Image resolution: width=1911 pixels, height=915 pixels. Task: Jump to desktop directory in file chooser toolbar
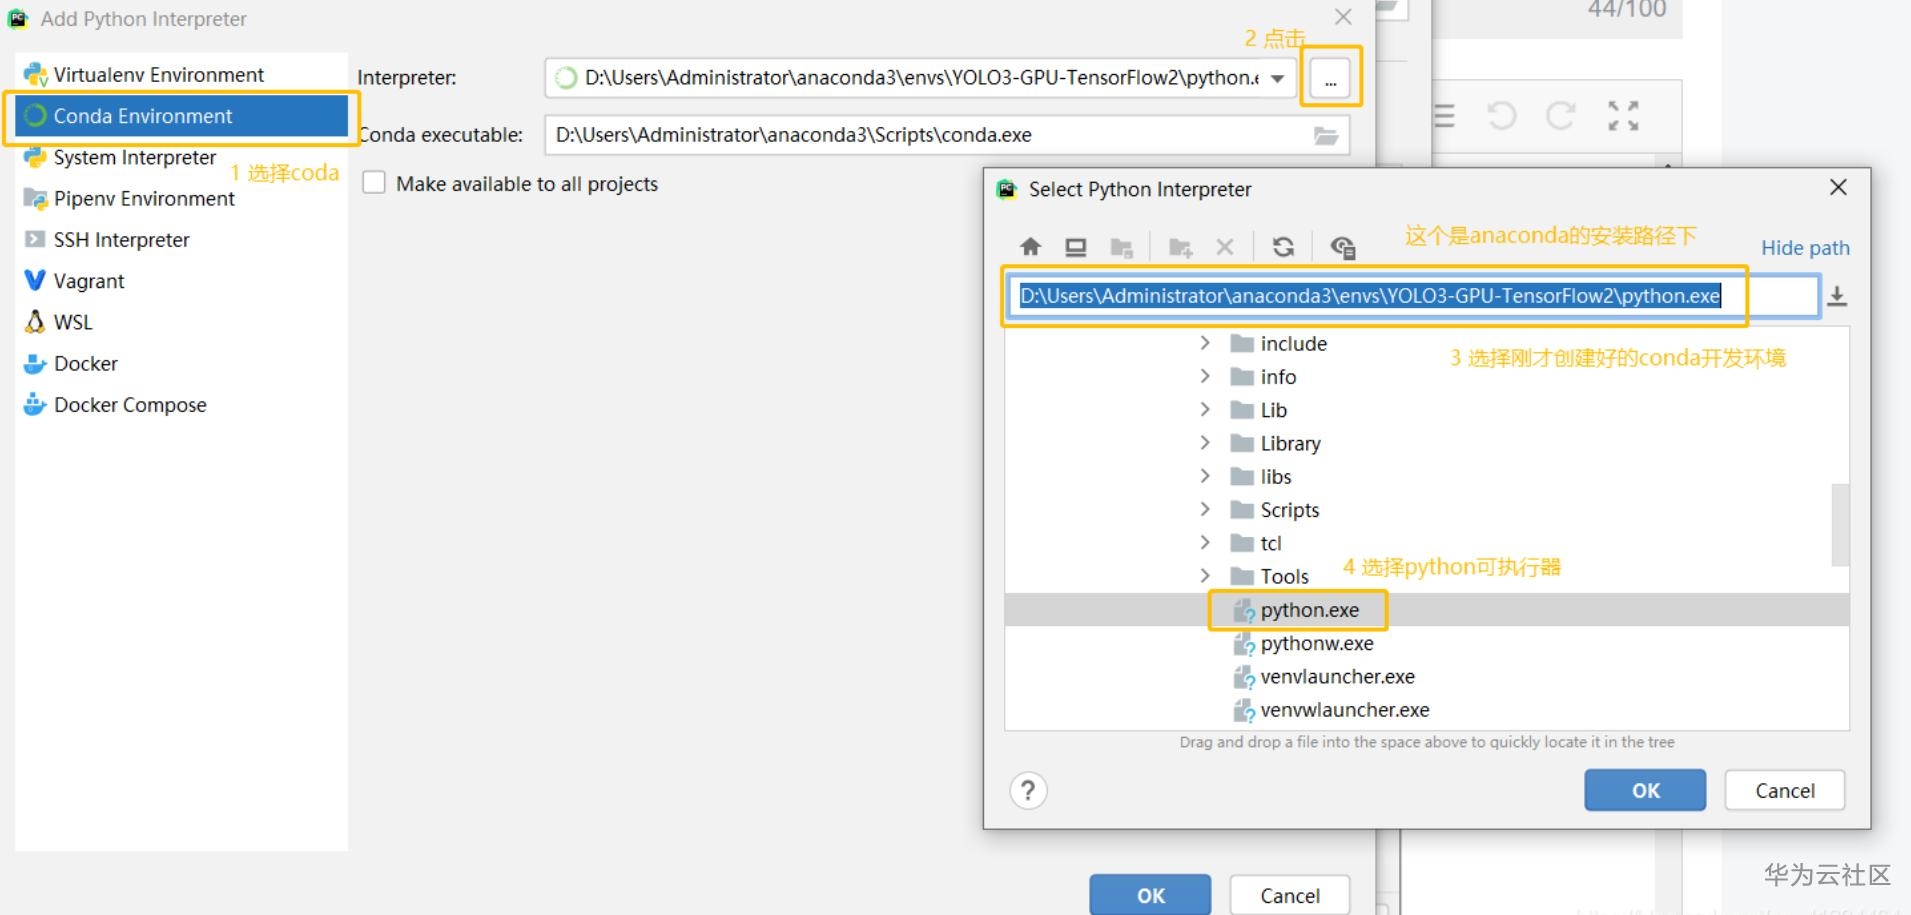1076,247
